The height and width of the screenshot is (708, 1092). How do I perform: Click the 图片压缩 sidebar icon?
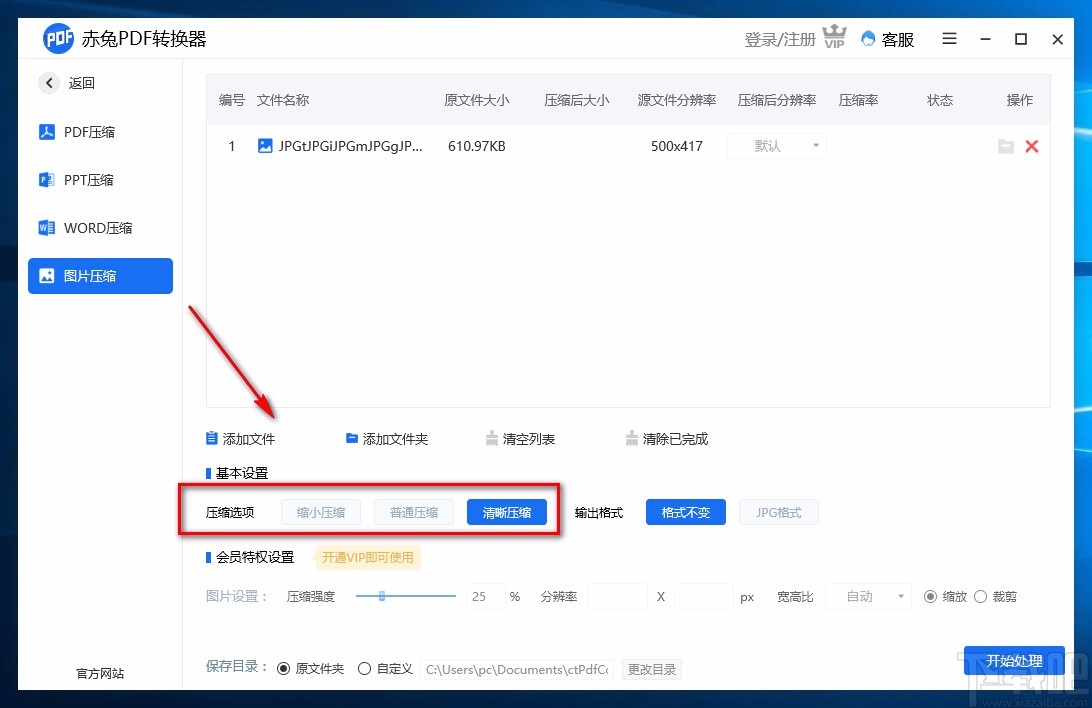[x=93, y=276]
